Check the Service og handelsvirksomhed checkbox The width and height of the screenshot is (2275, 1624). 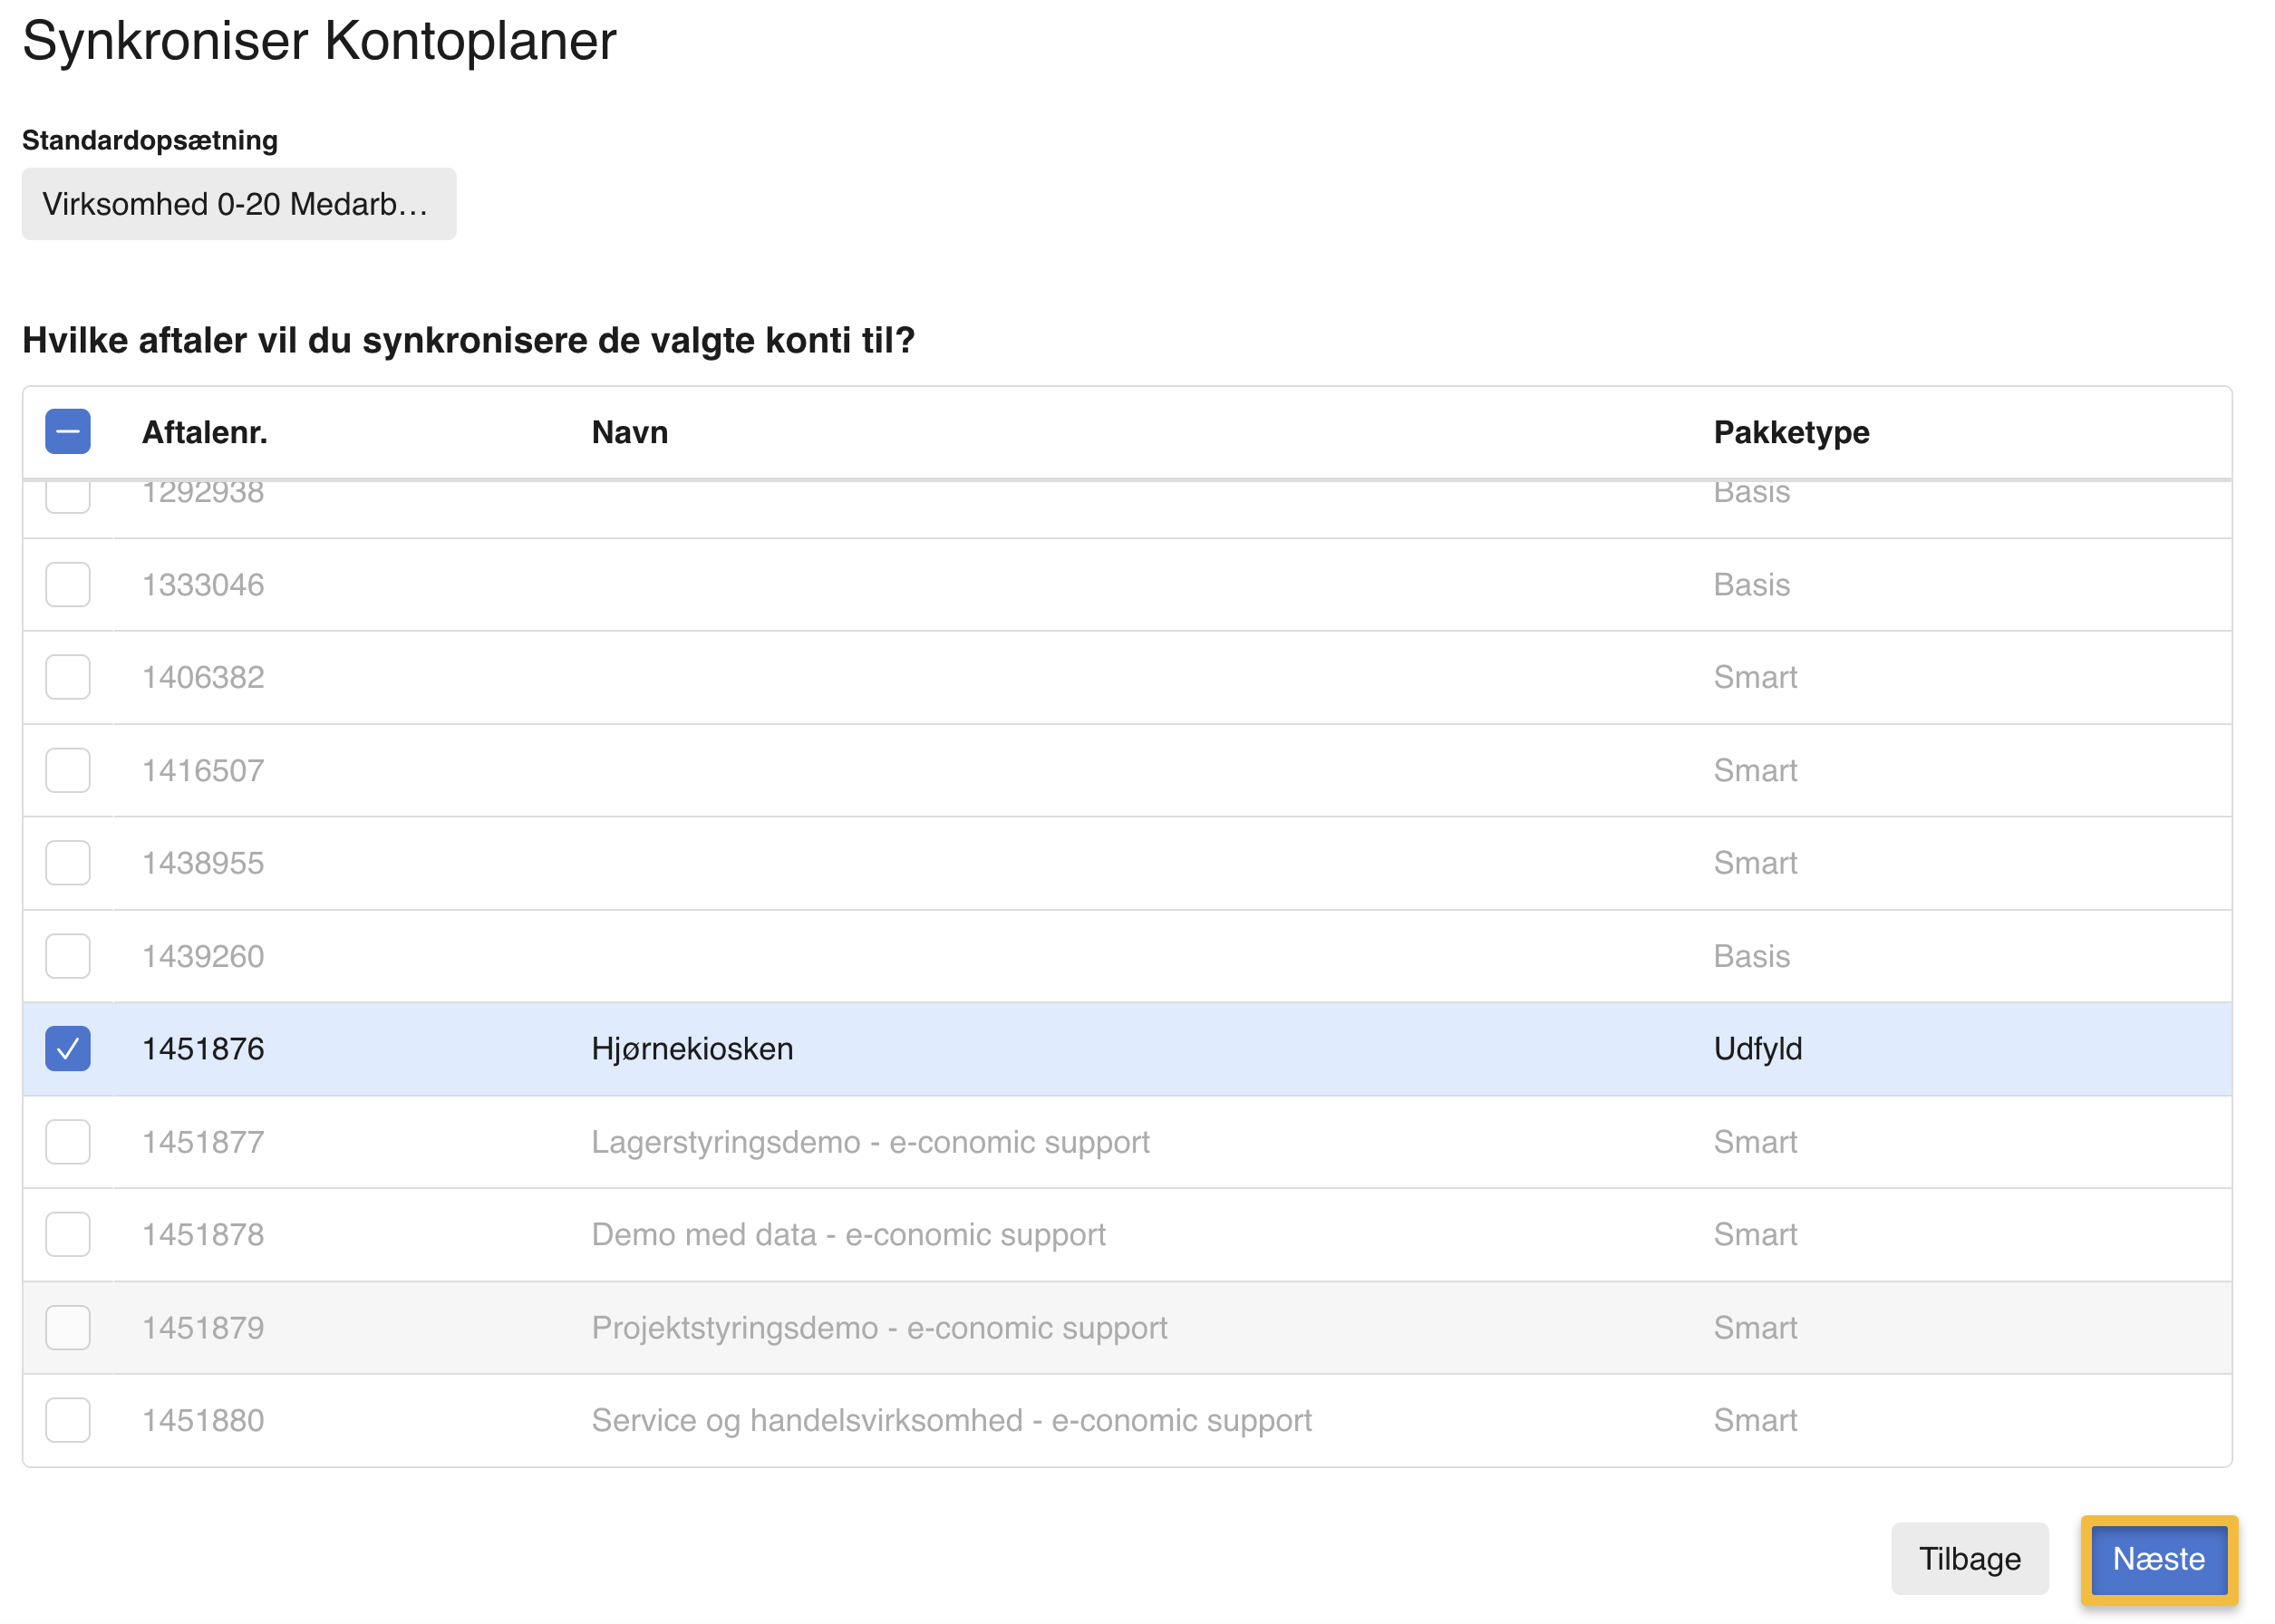[68, 1420]
